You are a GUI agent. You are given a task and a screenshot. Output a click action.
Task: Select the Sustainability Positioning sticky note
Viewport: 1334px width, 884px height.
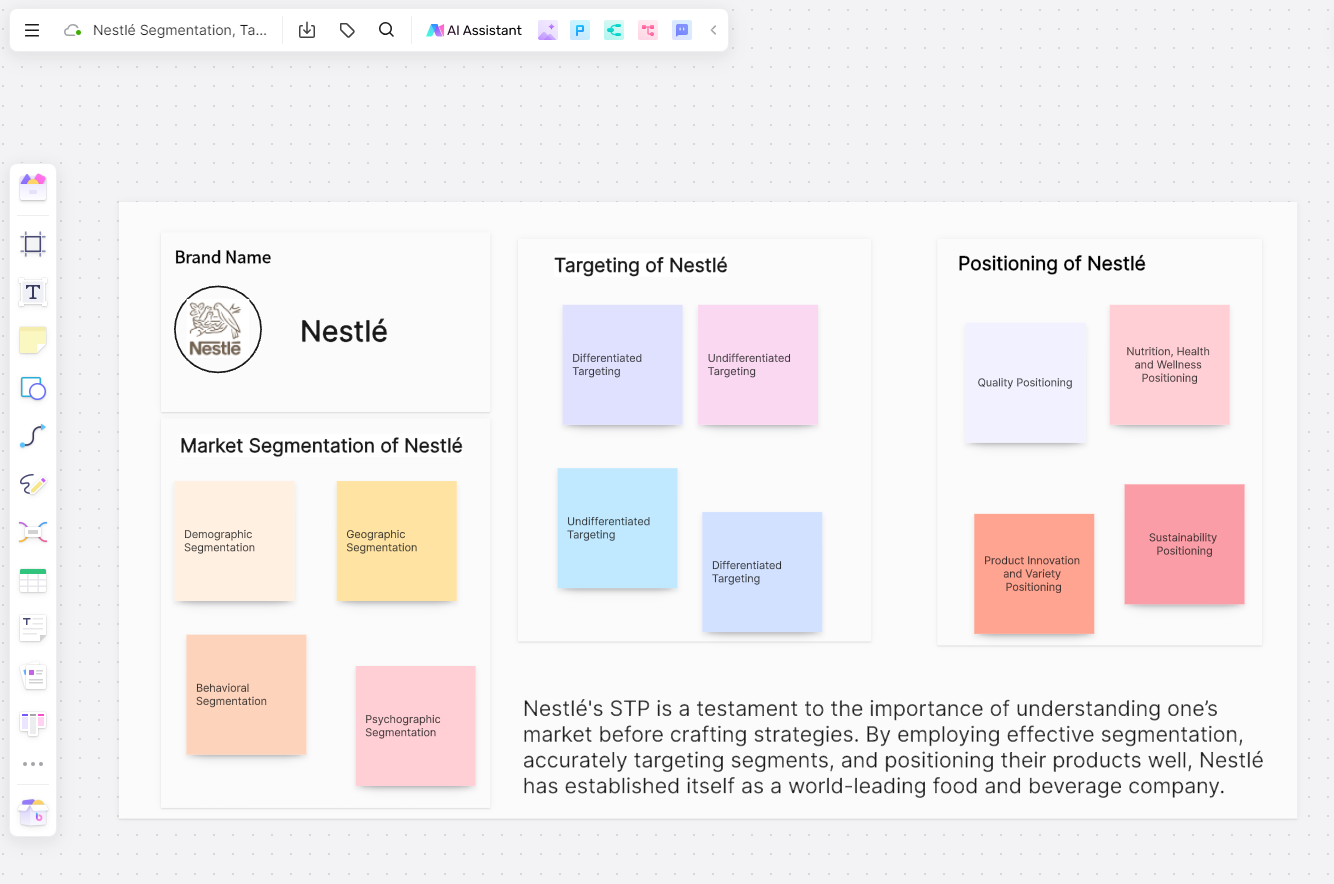(1184, 544)
